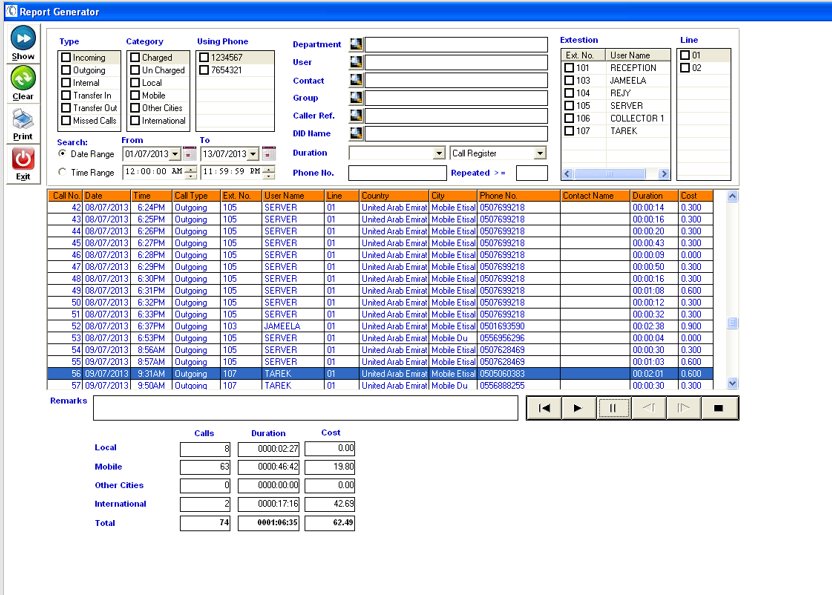This screenshot has height=595, width=832.
Task: Open Department lookup icon
Action: click(x=356, y=45)
